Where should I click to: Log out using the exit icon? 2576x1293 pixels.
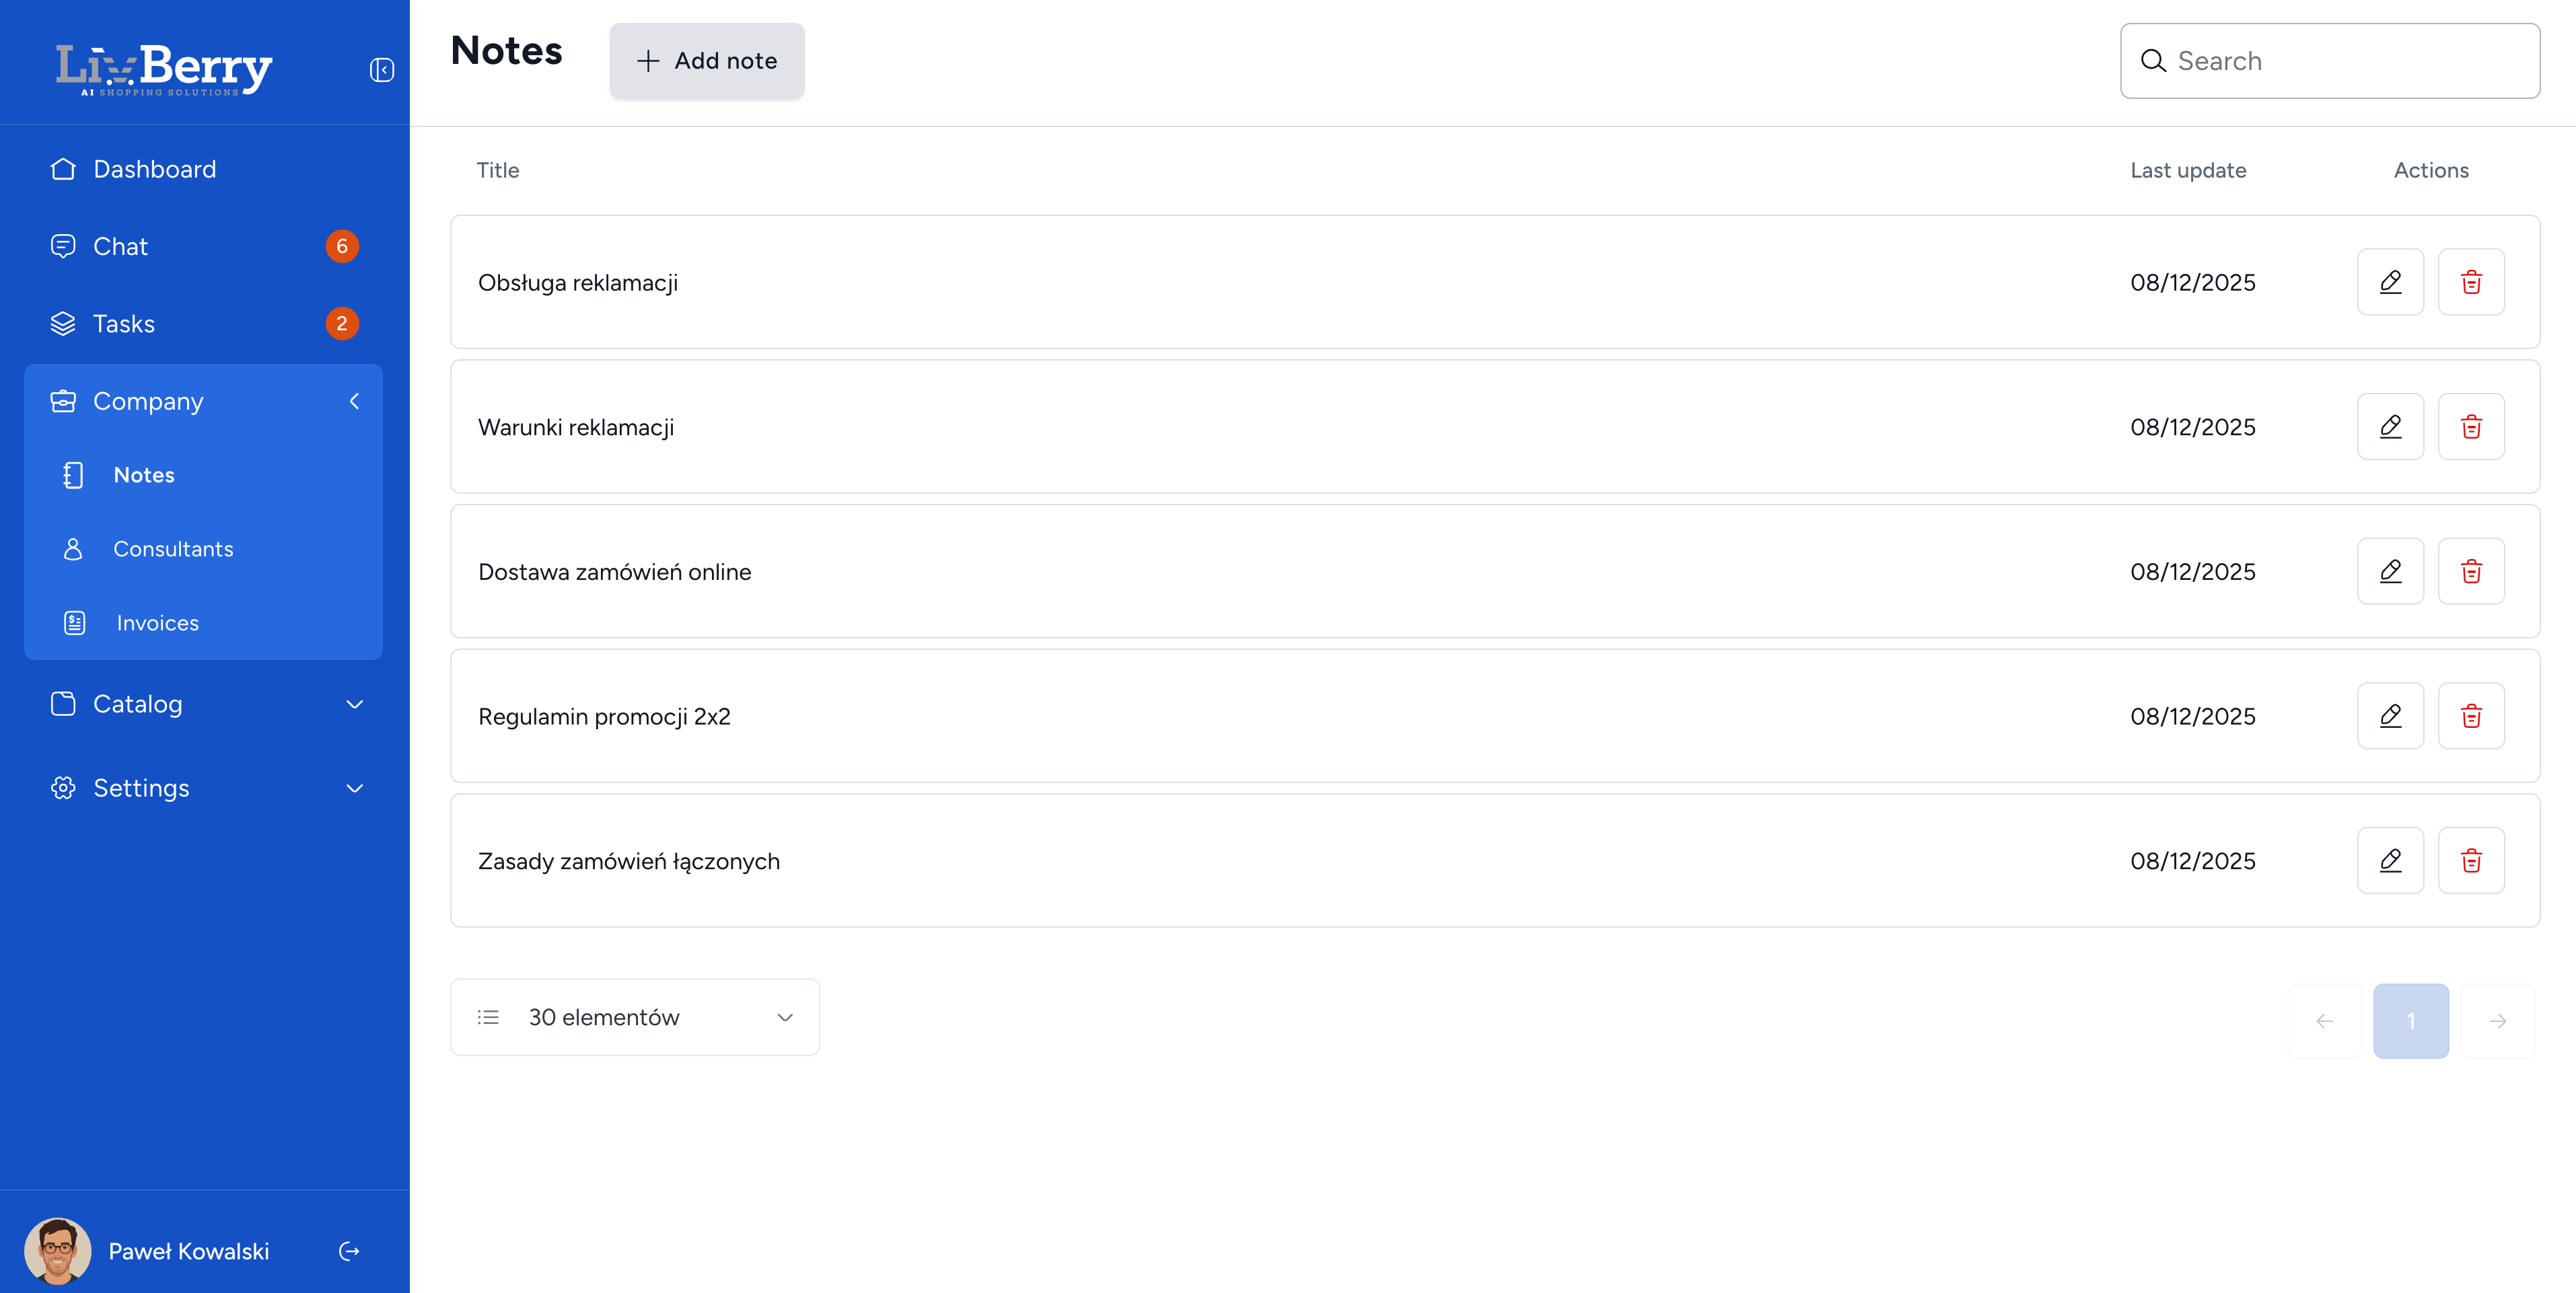348,1251
